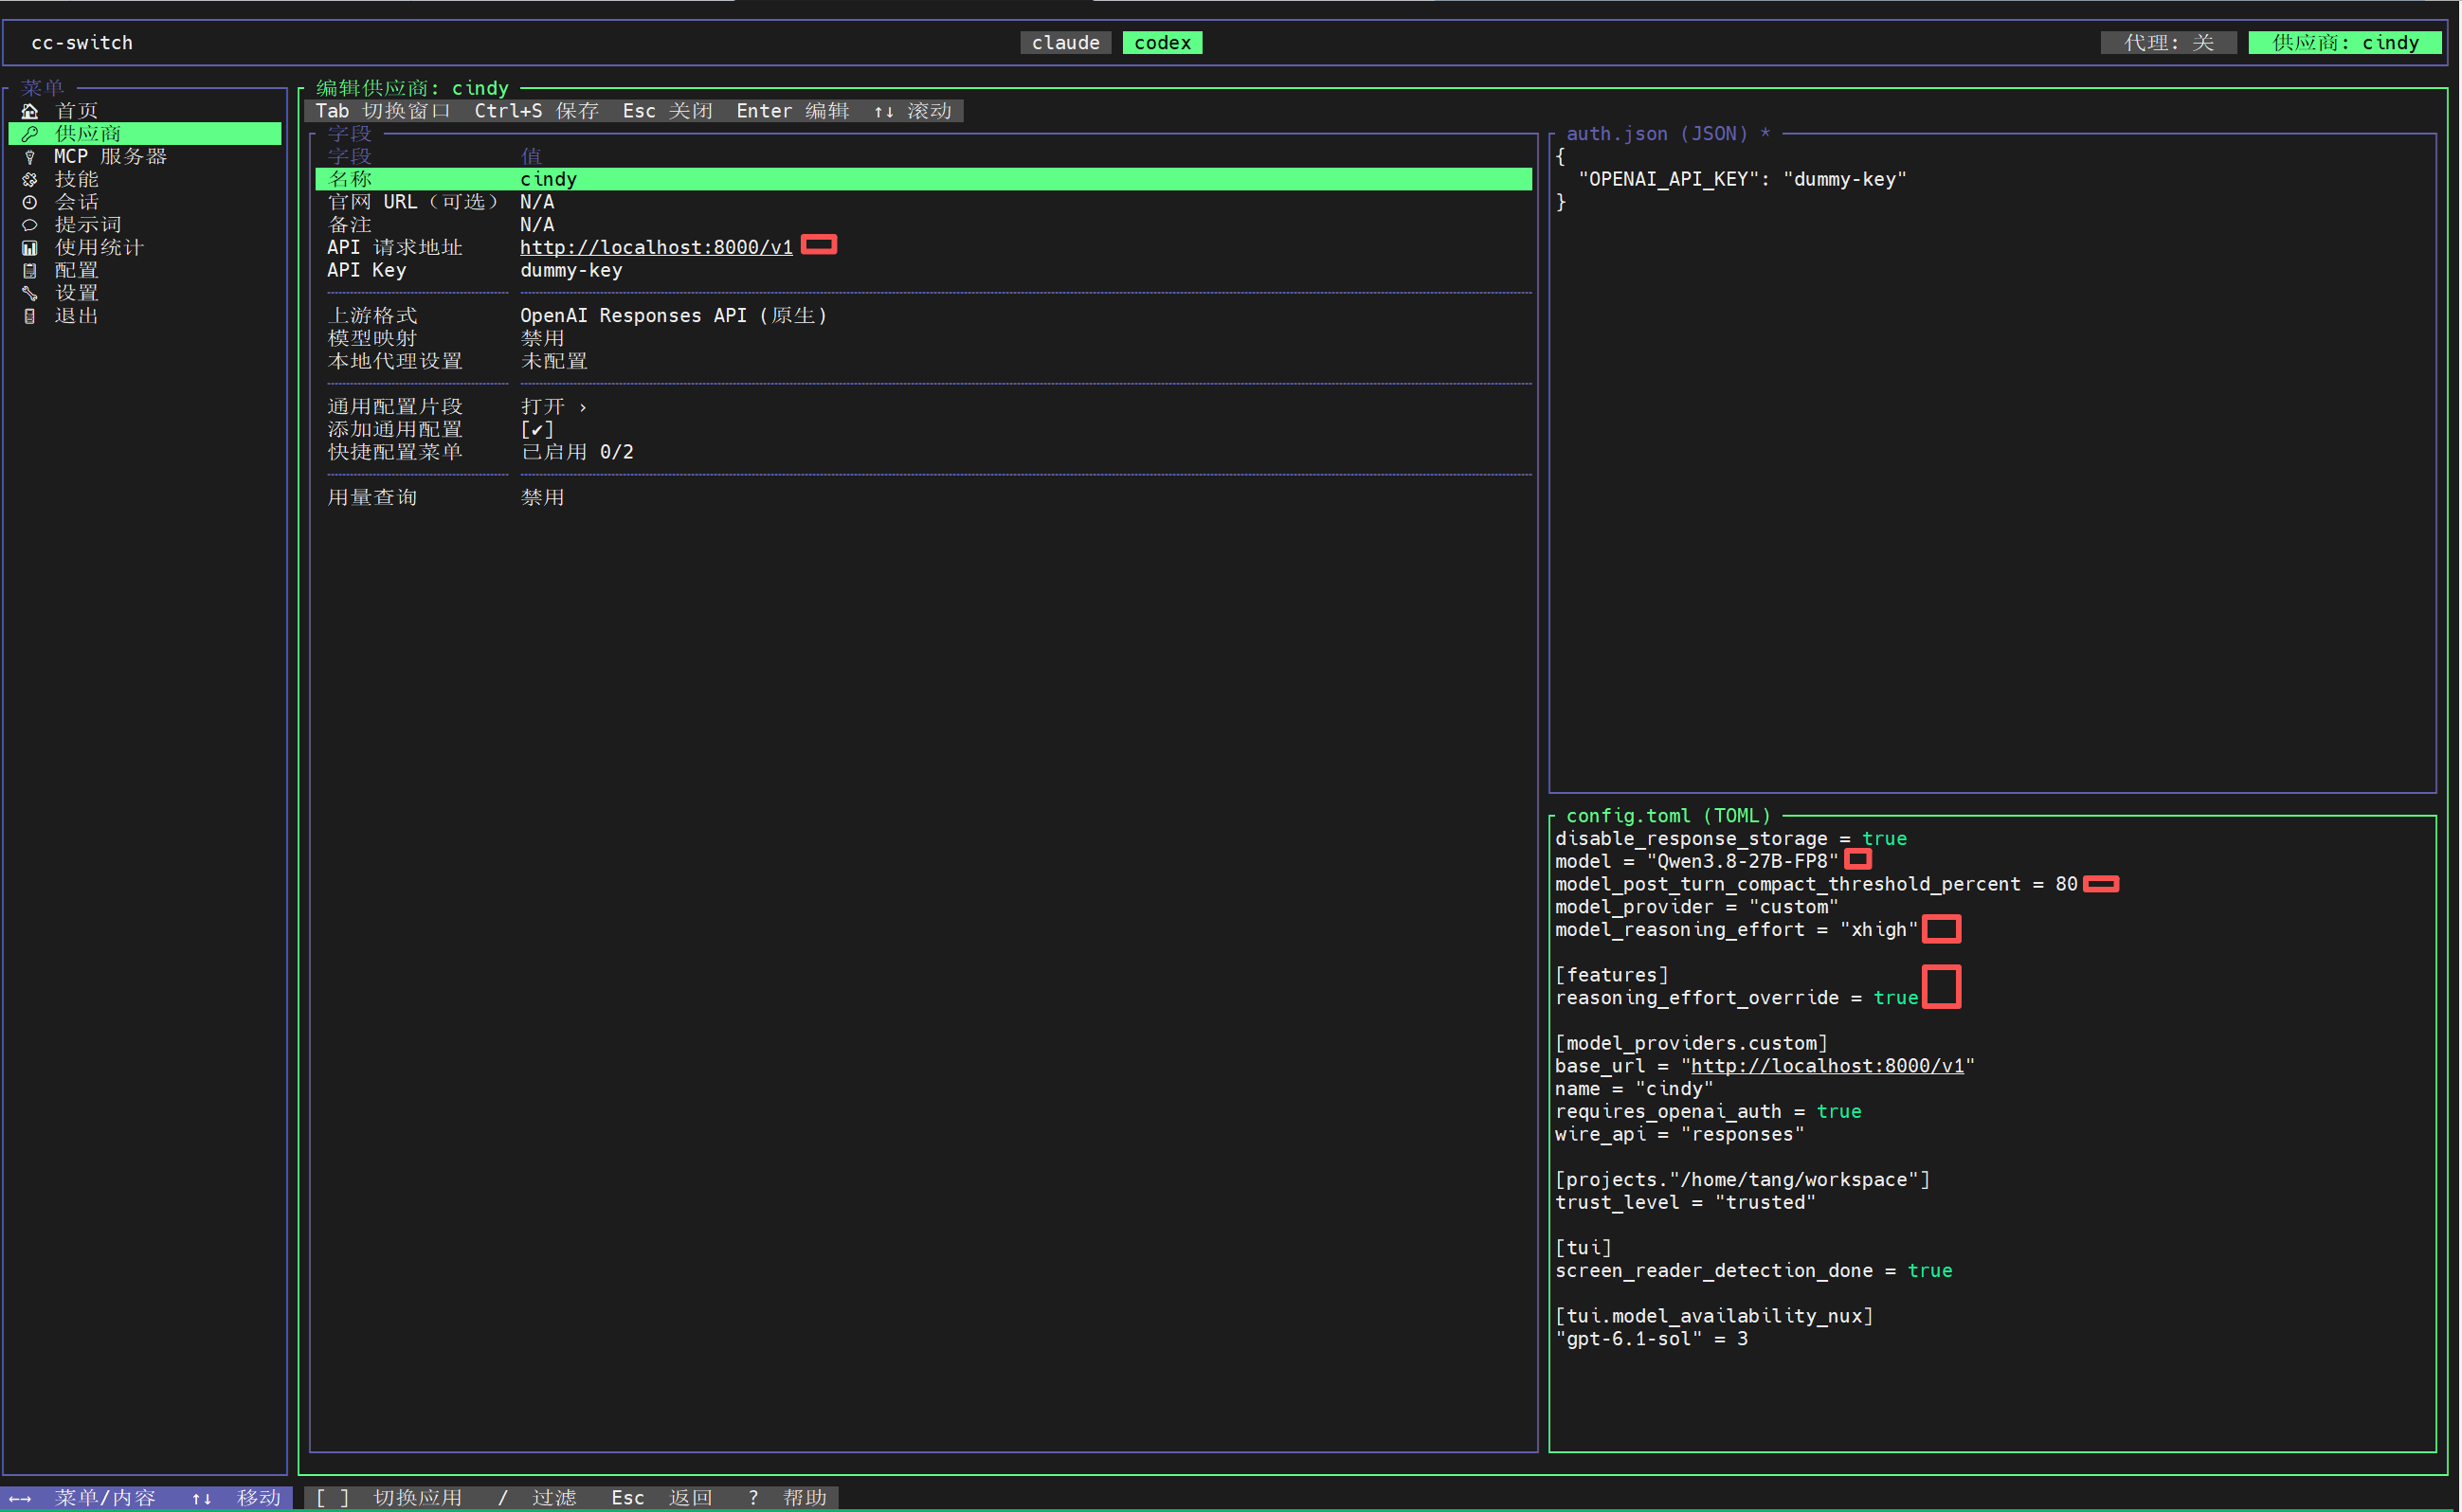Click the chart icon beside 使用统计
2462x1512 pixels.
tap(30, 248)
